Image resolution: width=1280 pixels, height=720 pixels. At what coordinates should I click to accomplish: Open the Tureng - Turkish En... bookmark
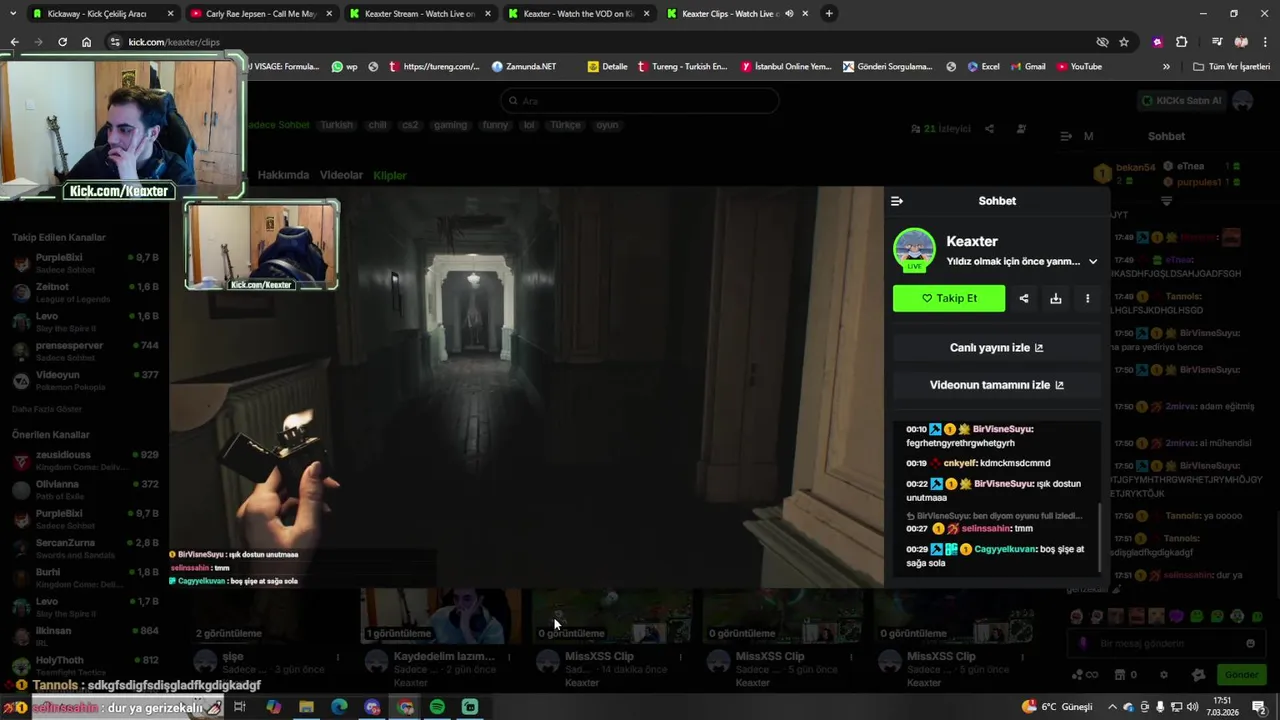pos(683,67)
